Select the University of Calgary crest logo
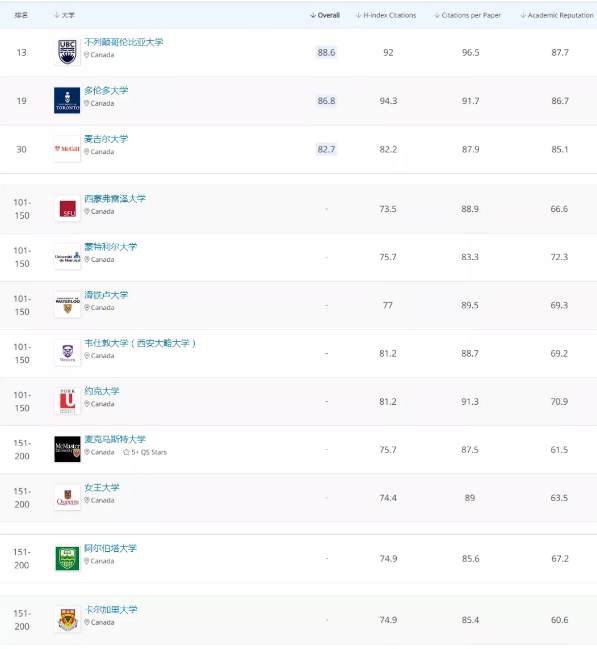This screenshot has height=649, width=597. 67,620
